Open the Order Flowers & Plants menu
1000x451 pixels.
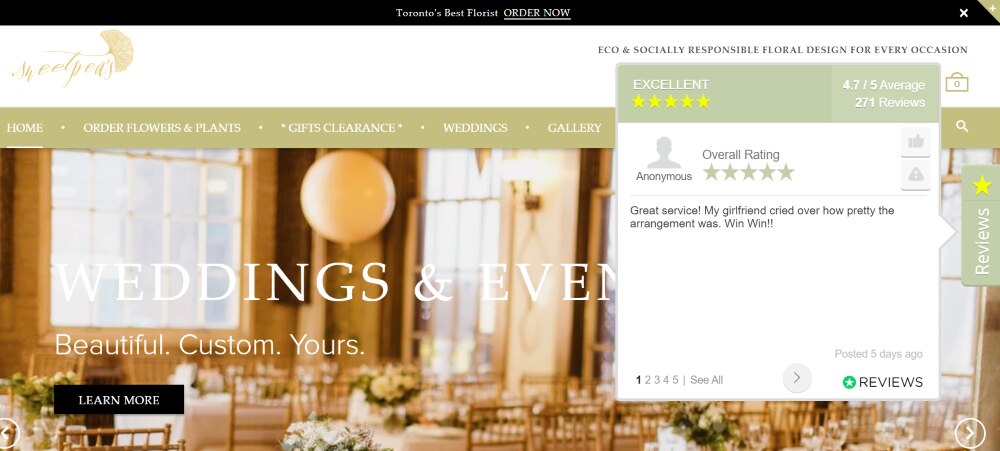(x=162, y=128)
